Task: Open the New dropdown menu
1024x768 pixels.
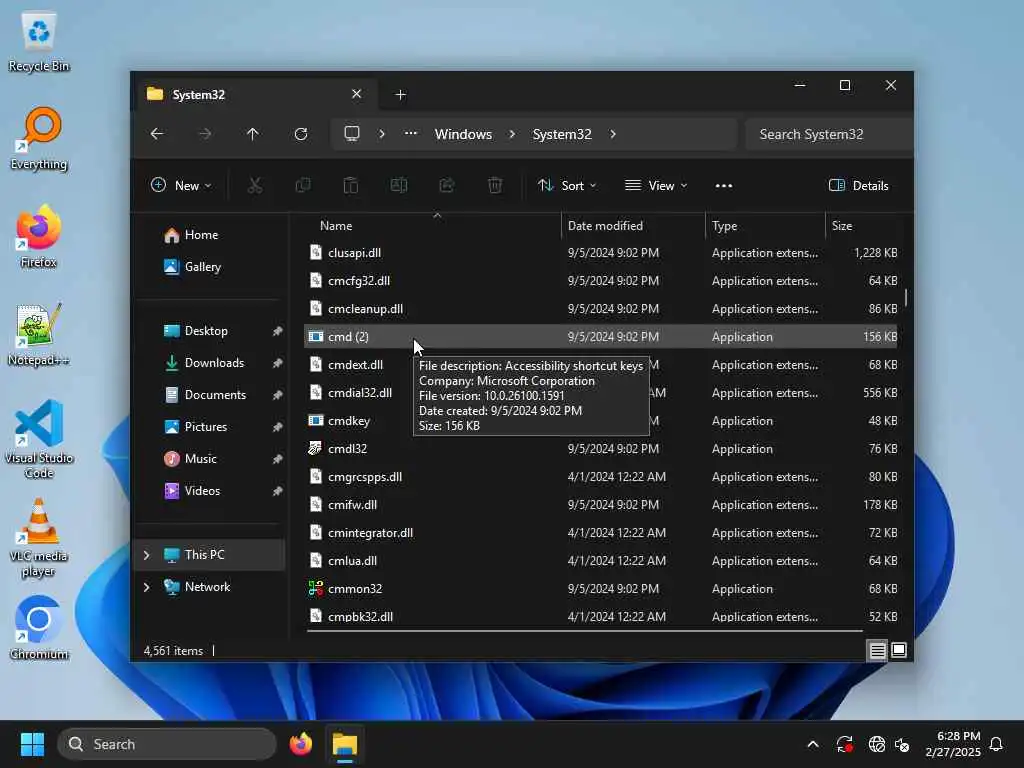Action: tap(181, 185)
